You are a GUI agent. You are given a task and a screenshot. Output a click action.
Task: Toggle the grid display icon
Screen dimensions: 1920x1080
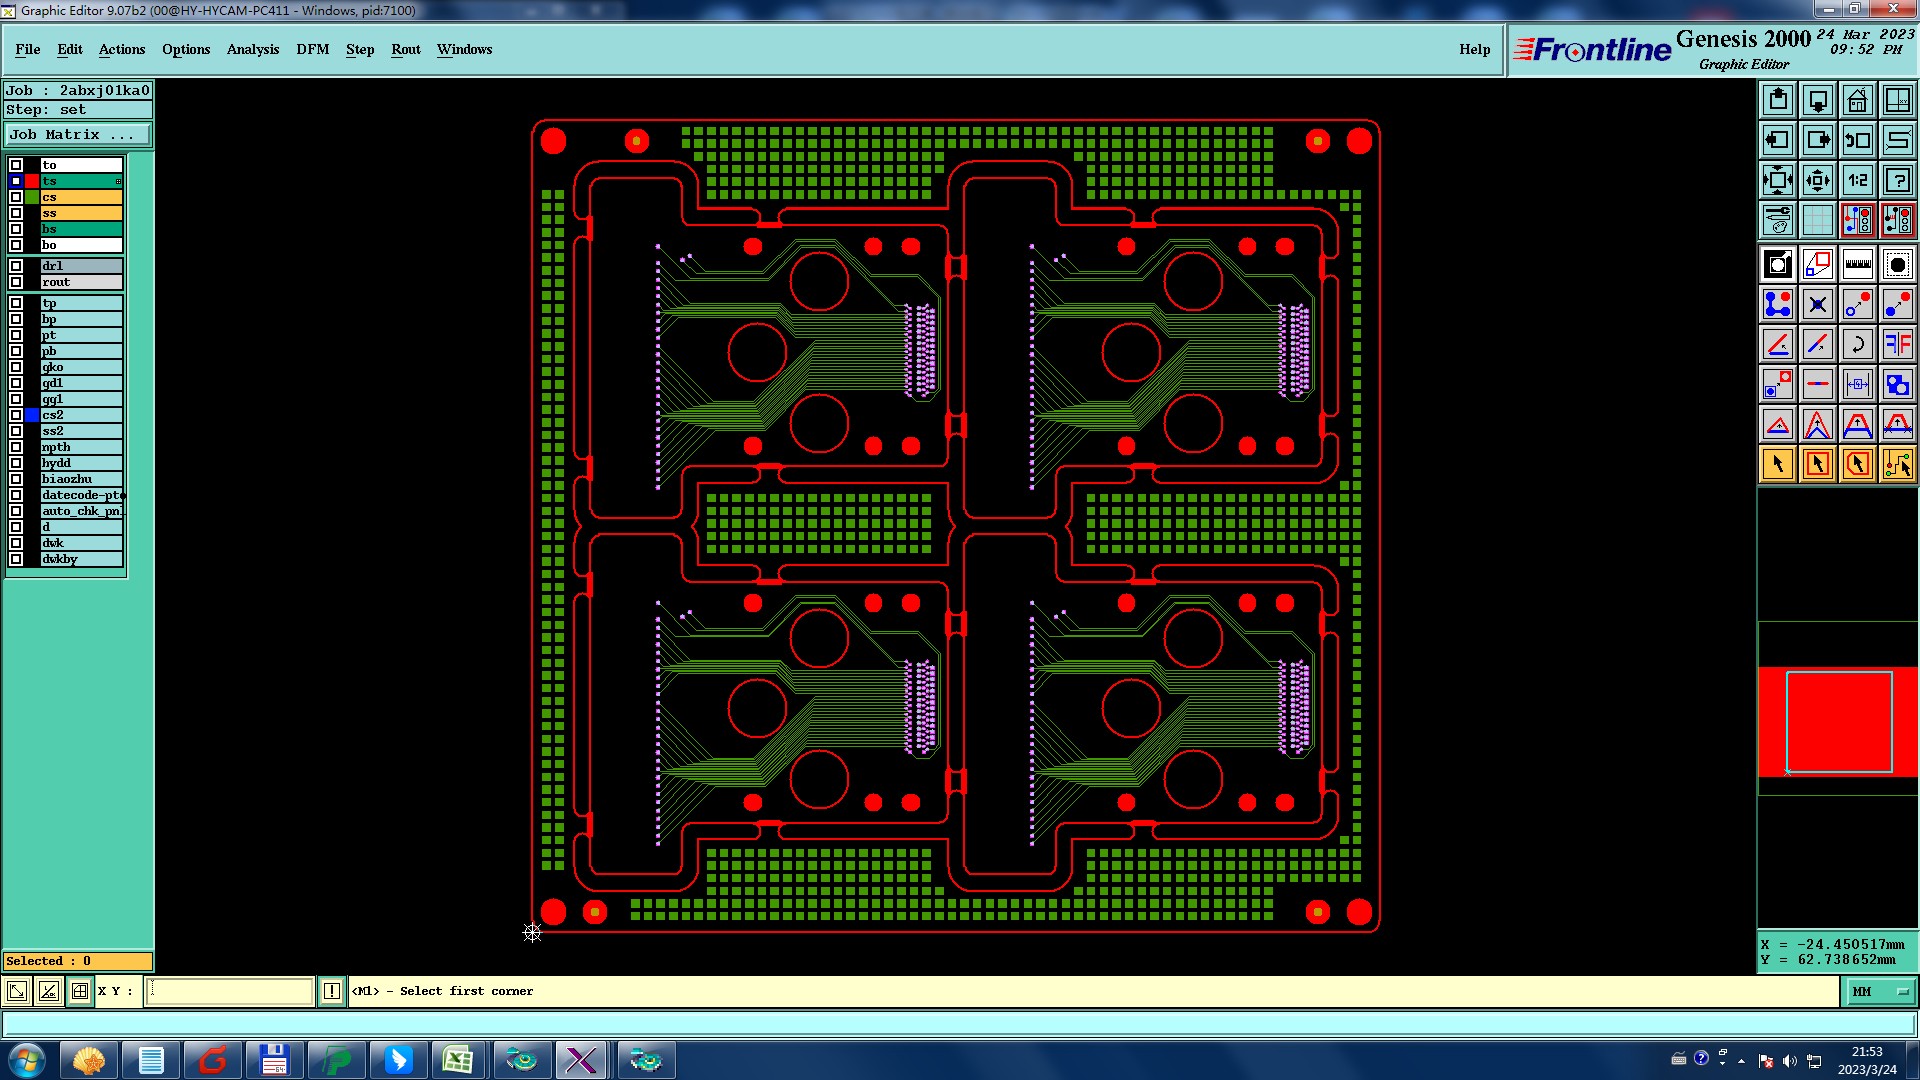pyautogui.click(x=1817, y=220)
